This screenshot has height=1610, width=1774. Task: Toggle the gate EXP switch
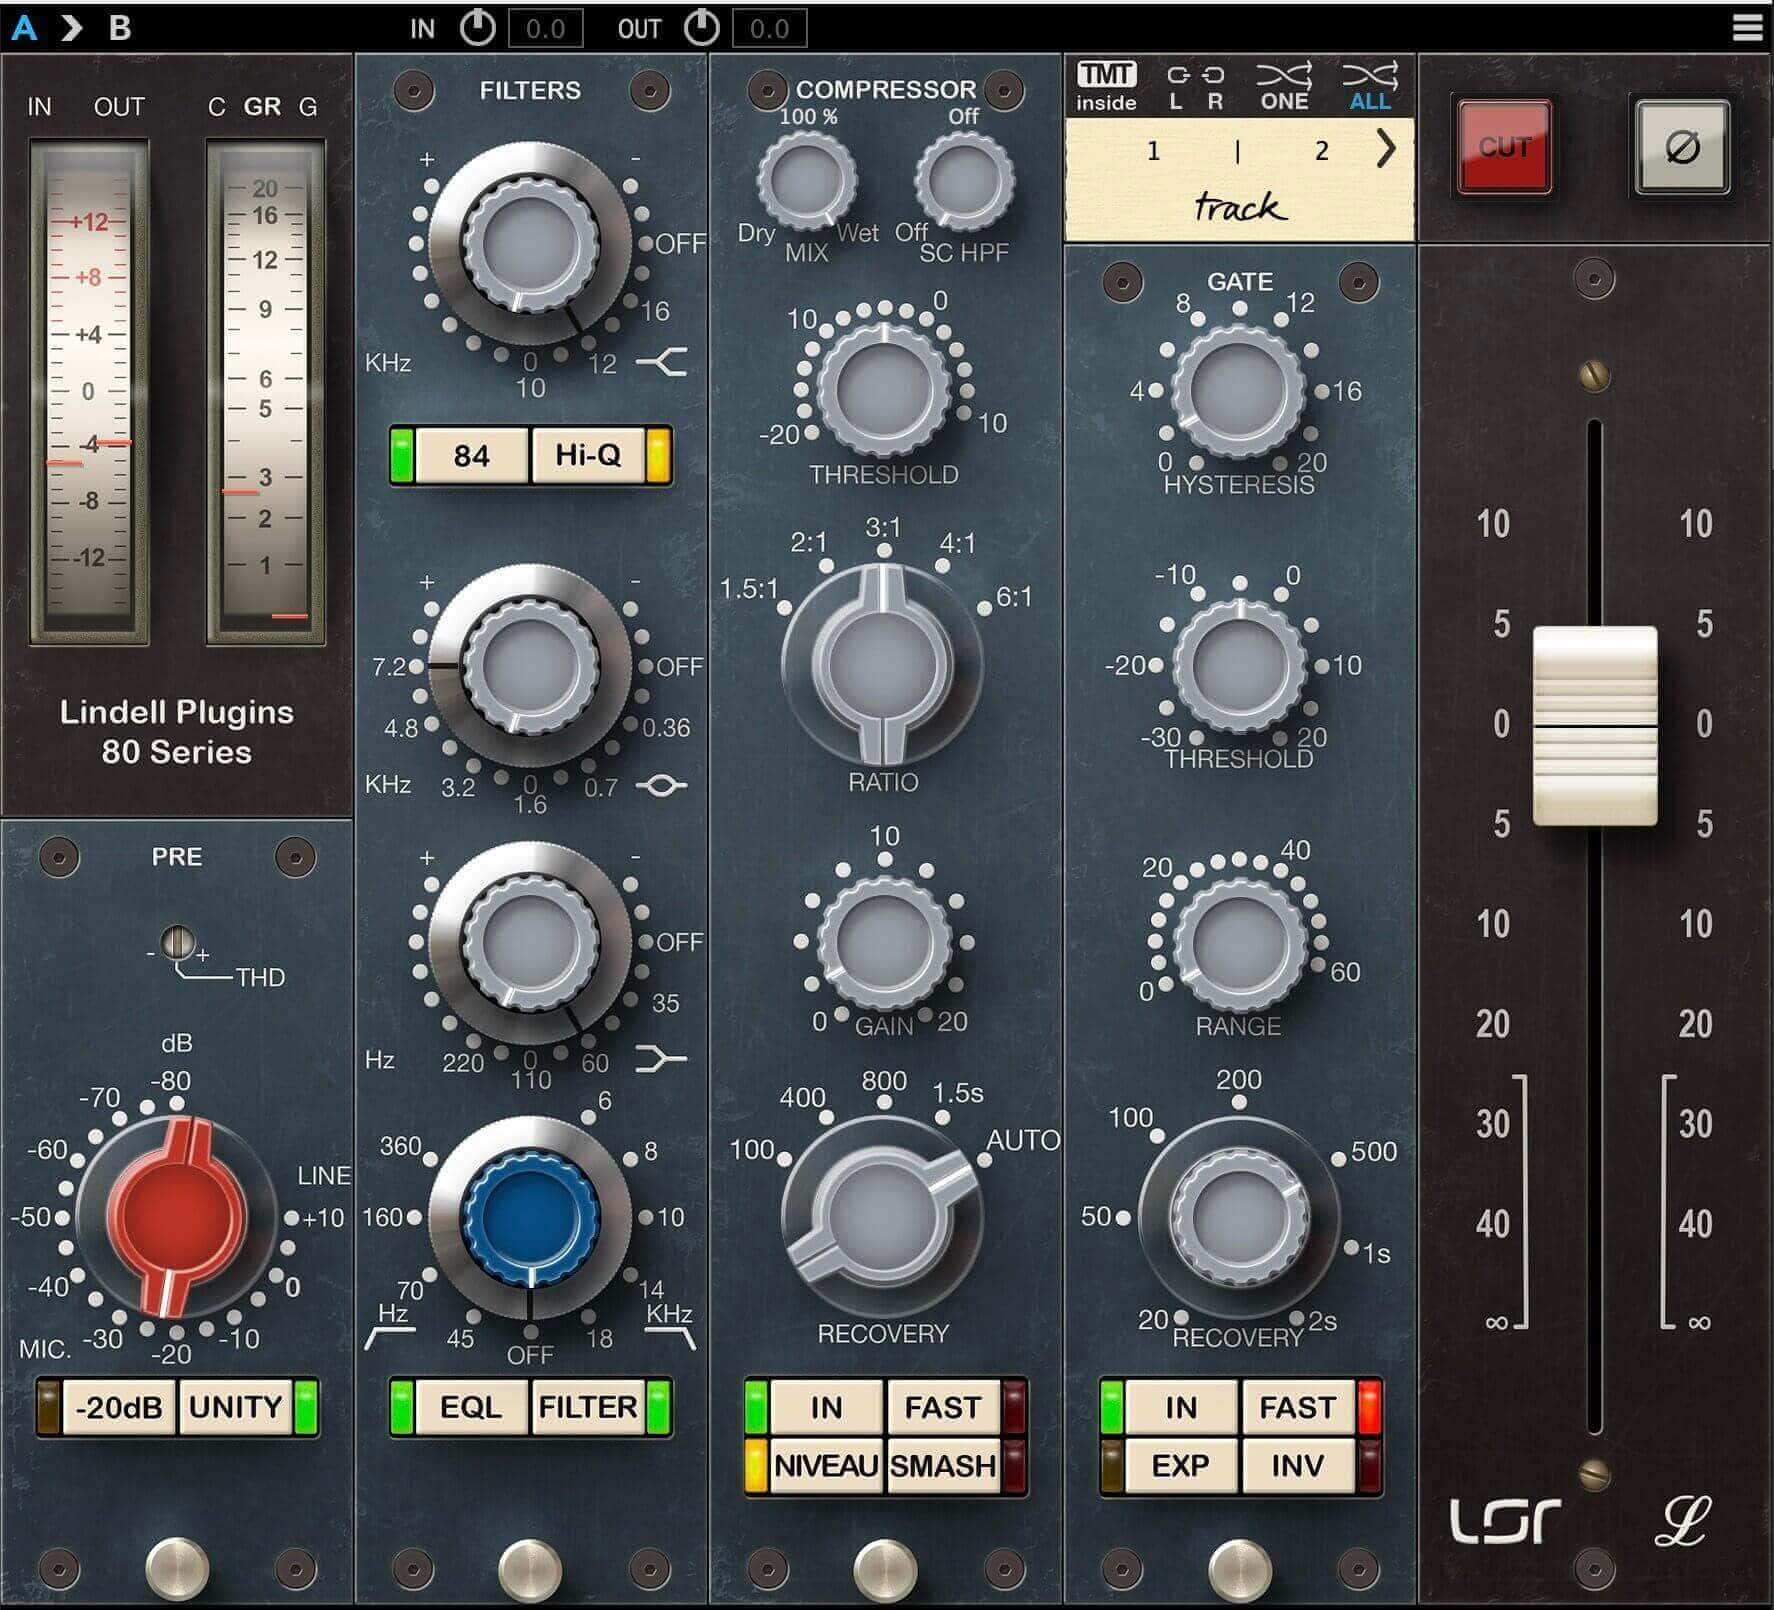click(x=1181, y=1465)
